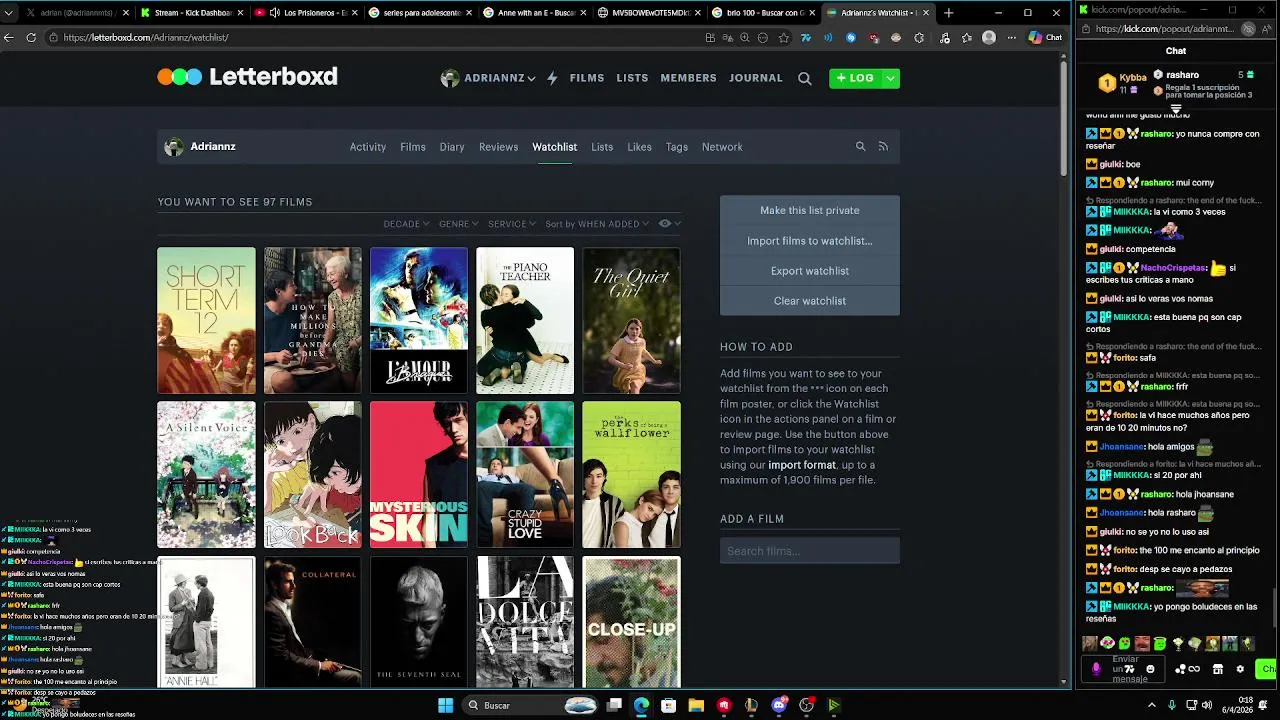Open the A Silent Voice poster

click(206, 475)
